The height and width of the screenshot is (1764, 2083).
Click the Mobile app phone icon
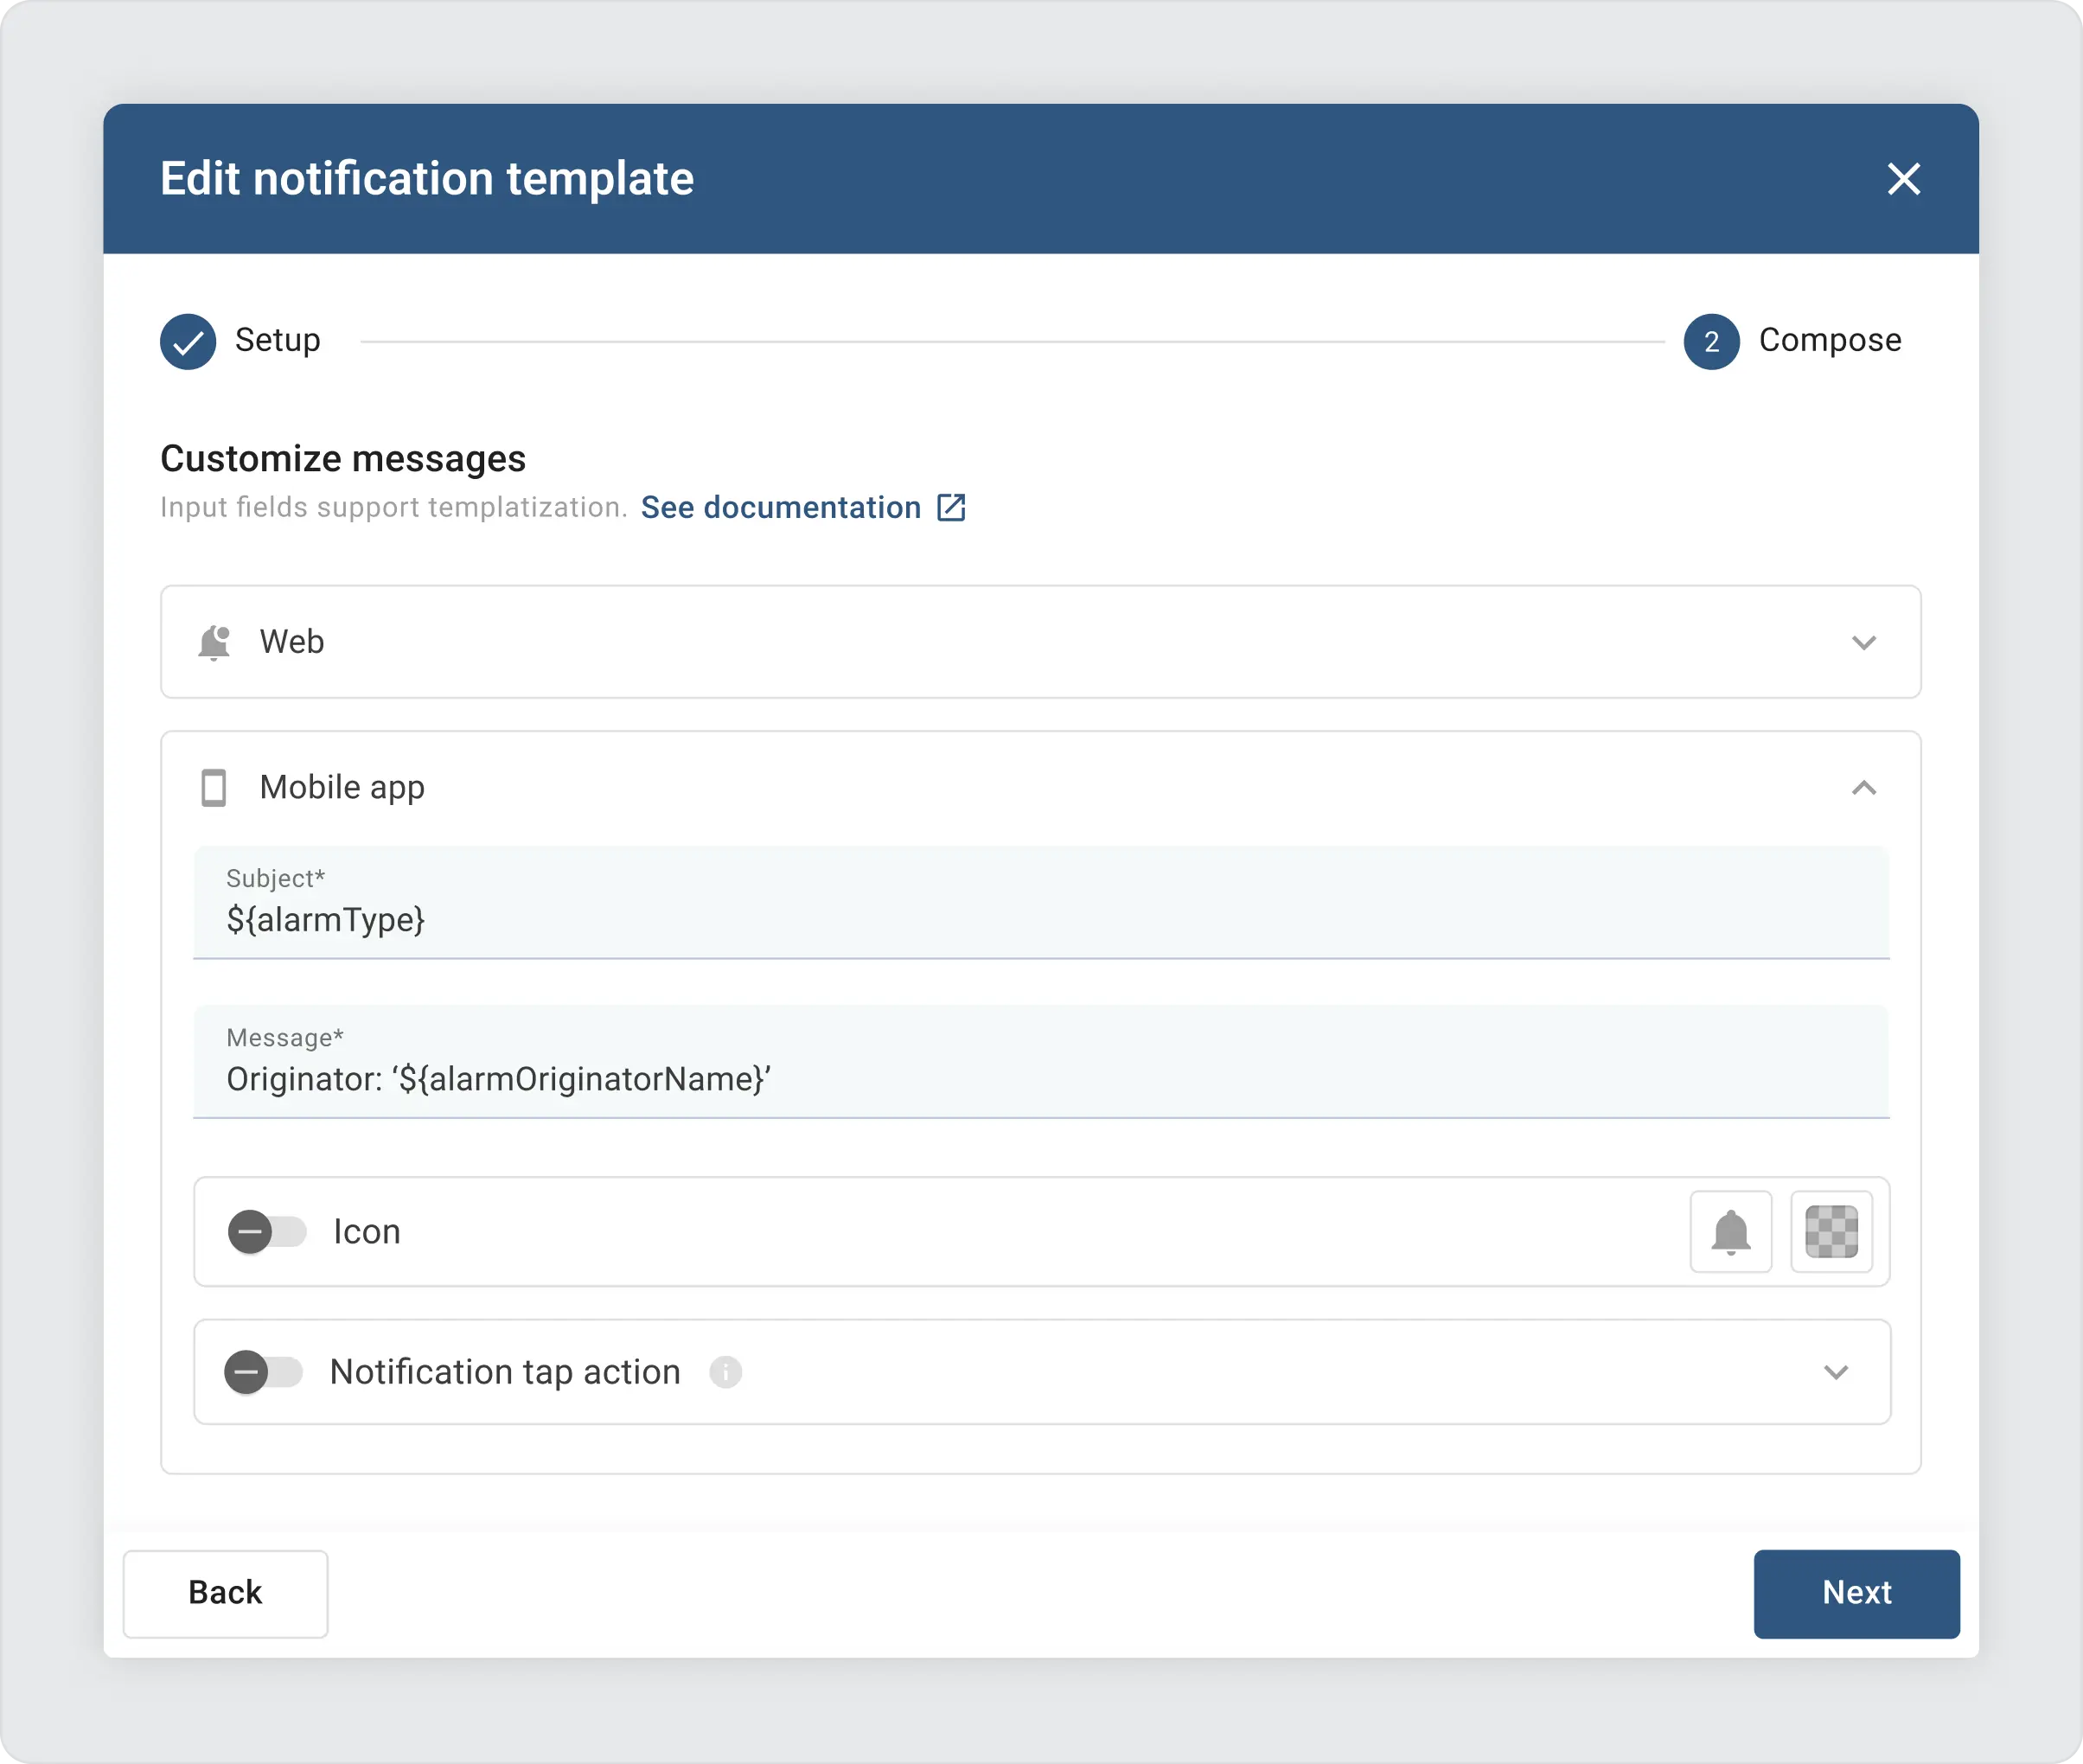coord(214,788)
